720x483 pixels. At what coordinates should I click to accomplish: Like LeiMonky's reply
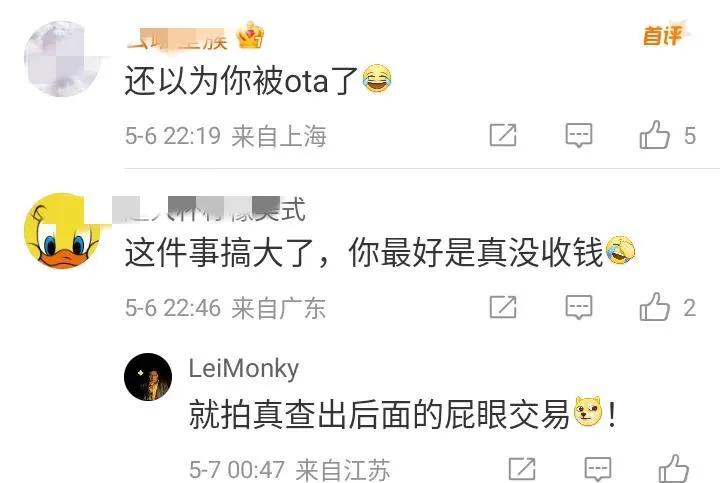[674, 468]
